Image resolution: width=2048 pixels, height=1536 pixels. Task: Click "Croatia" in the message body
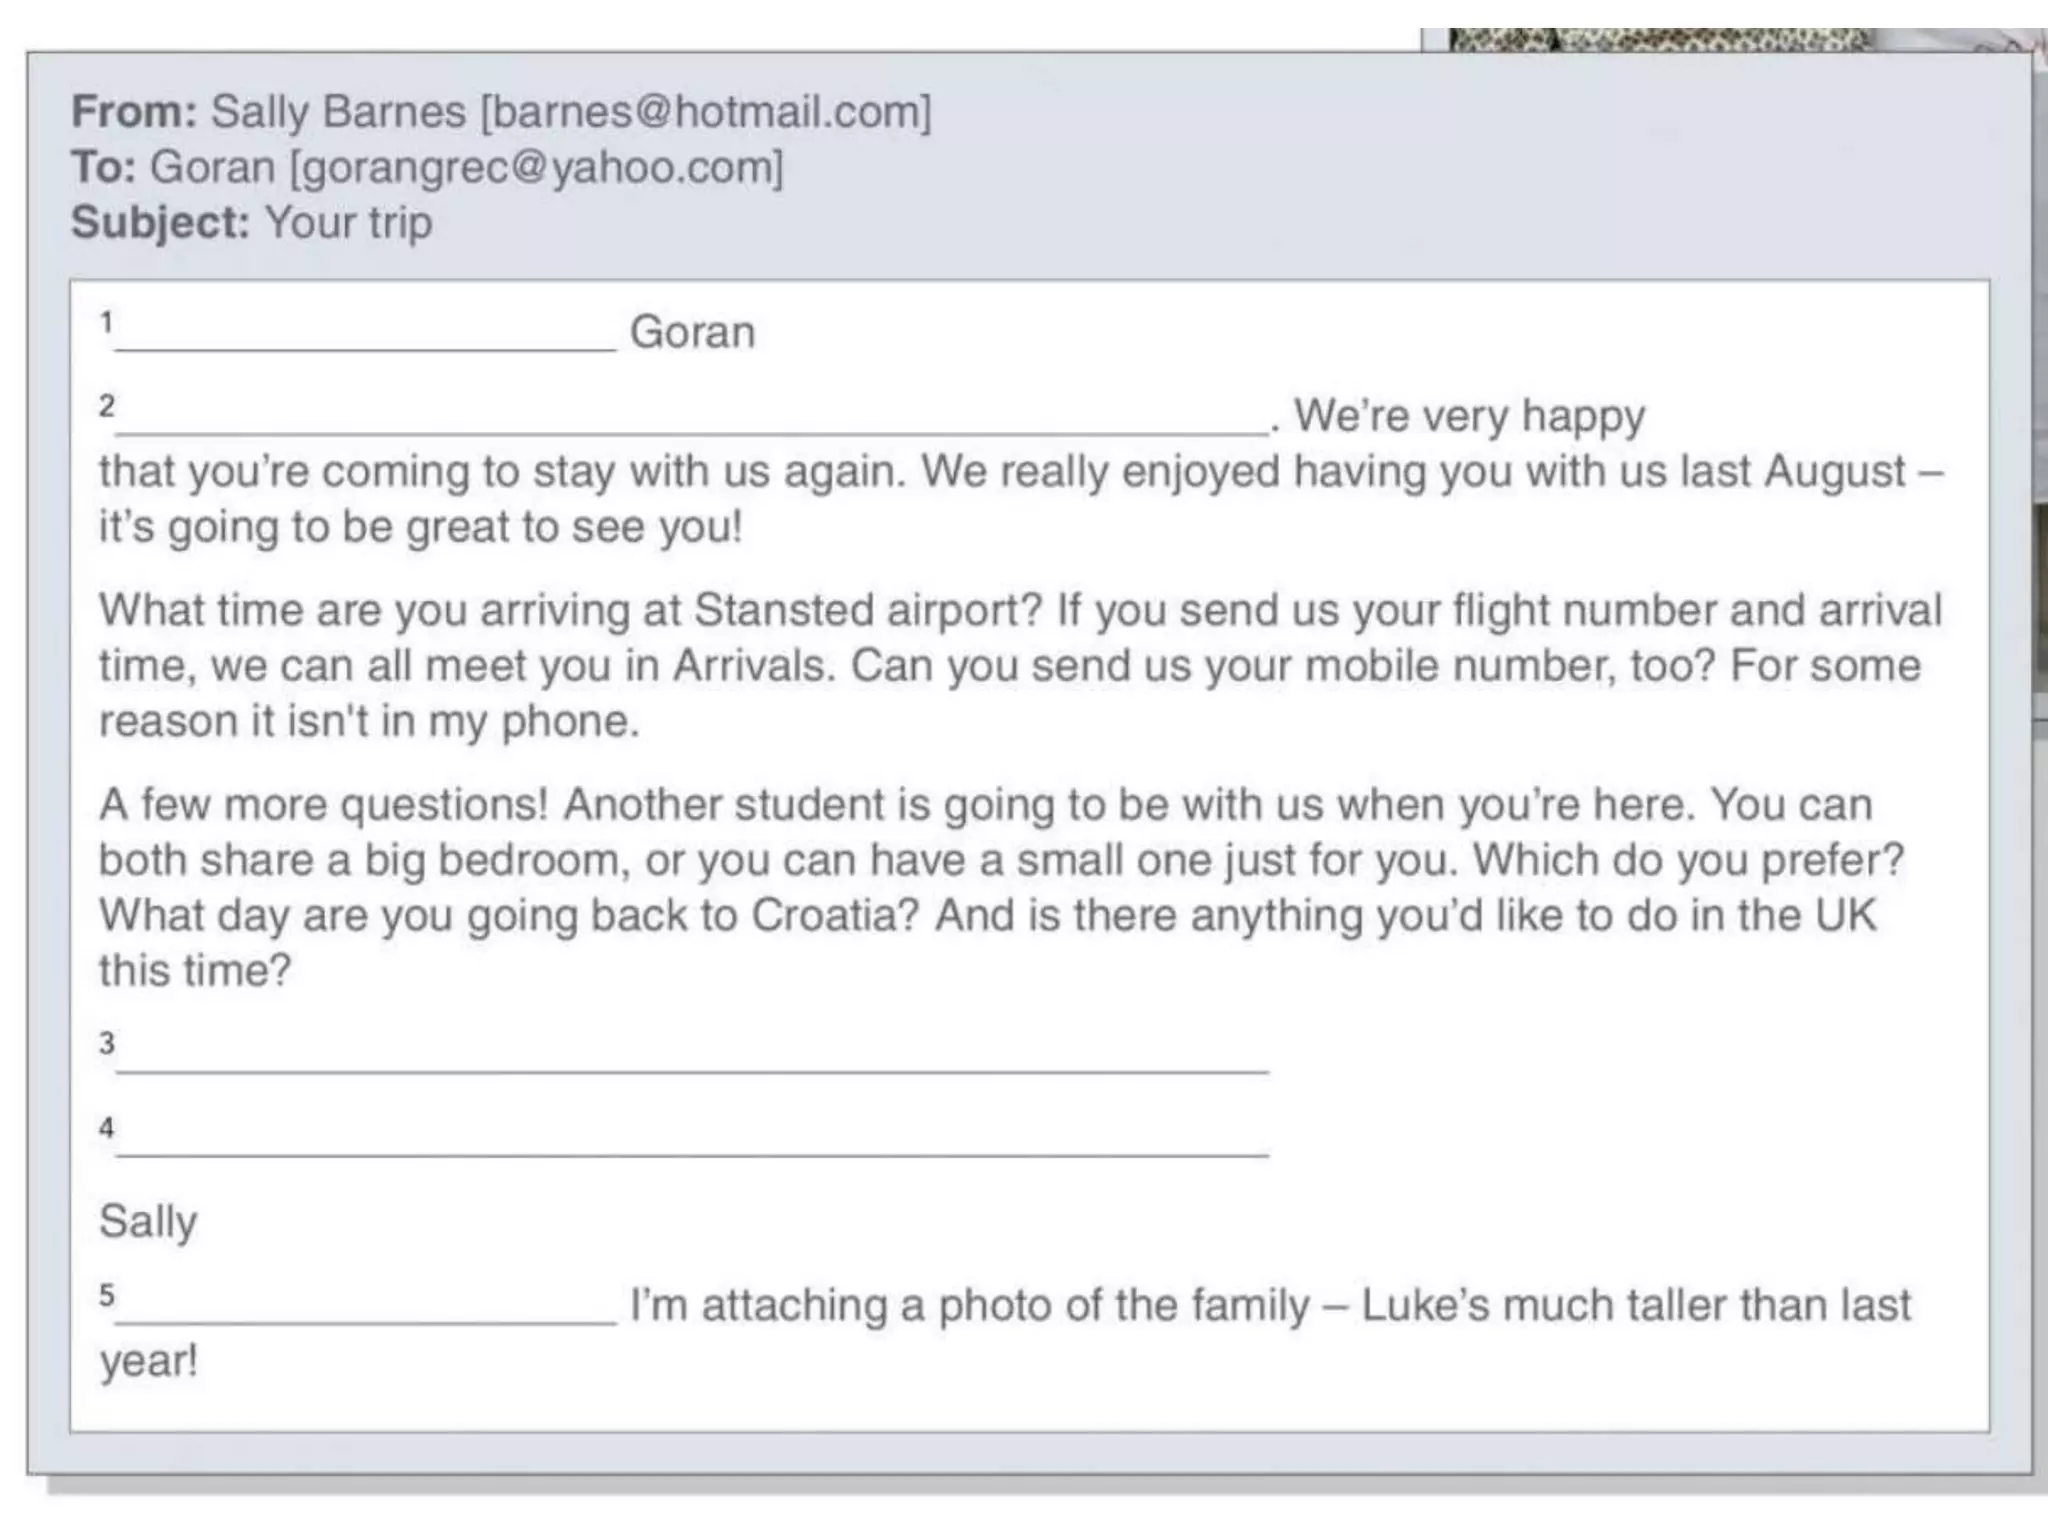coord(835,915)
